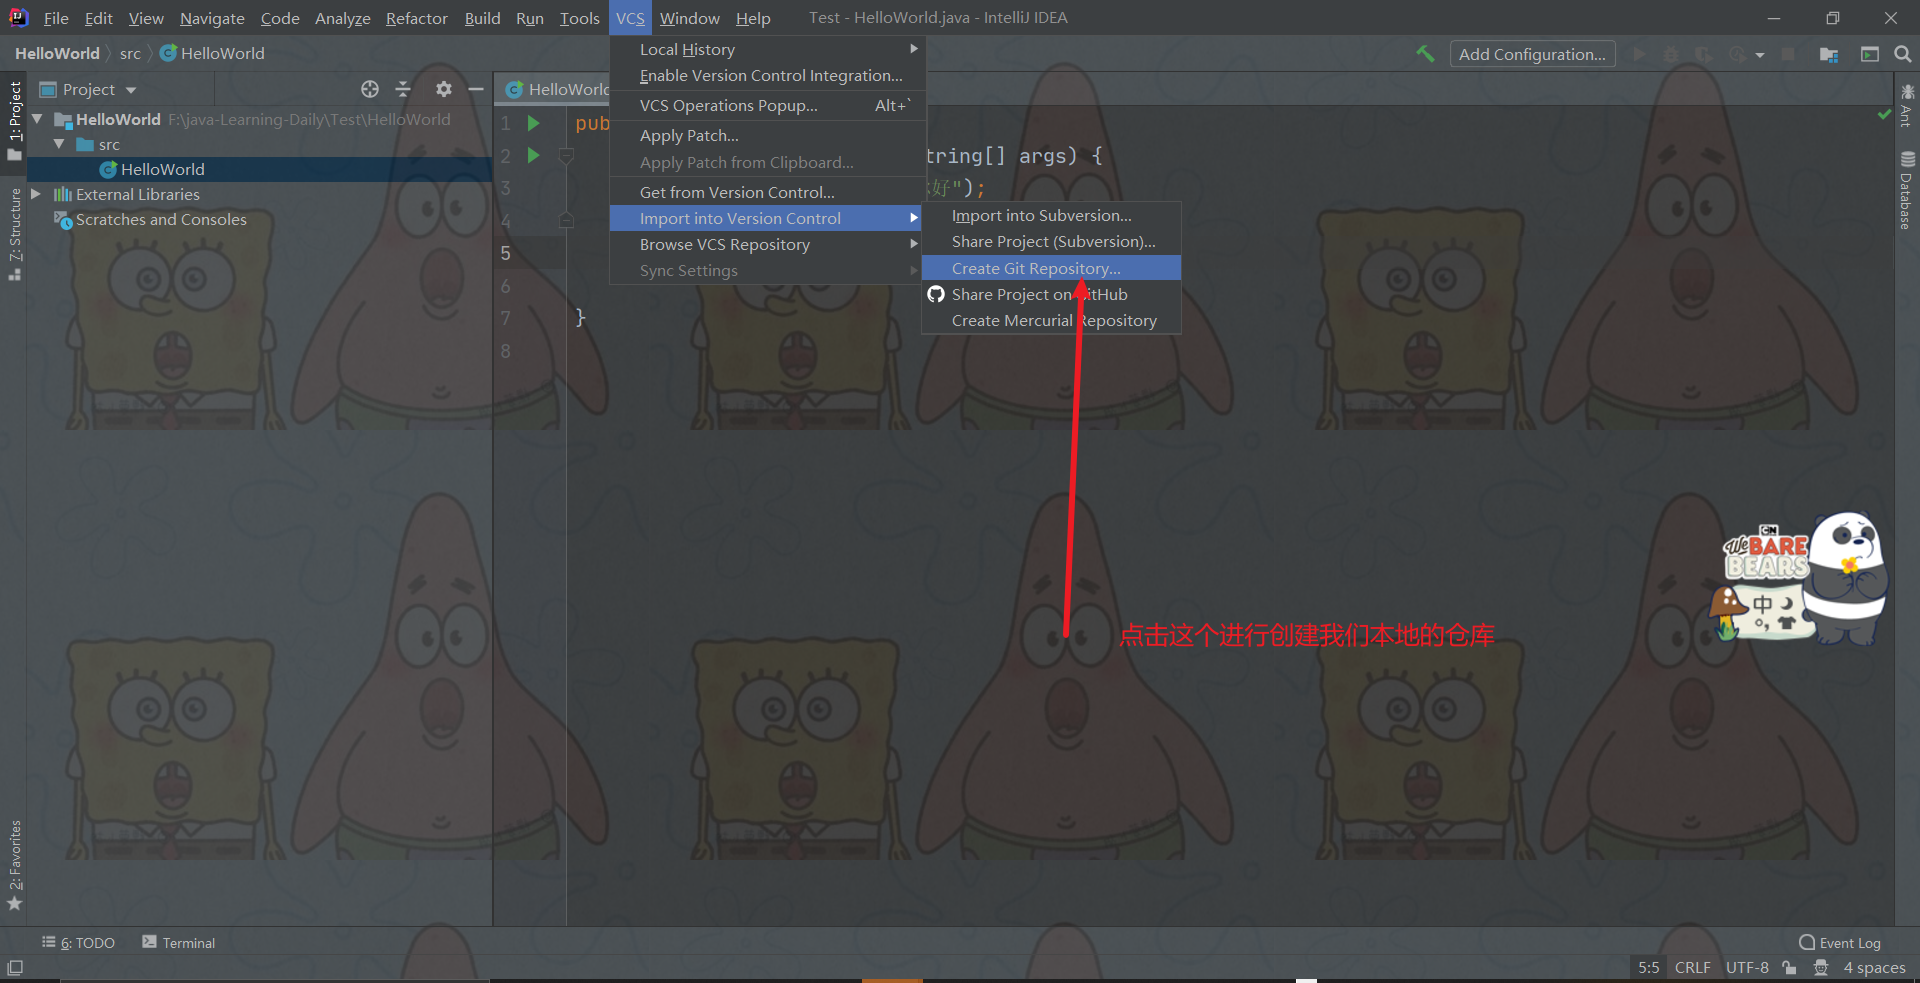
Task: Collapse the src folder node
Action: 59,144
